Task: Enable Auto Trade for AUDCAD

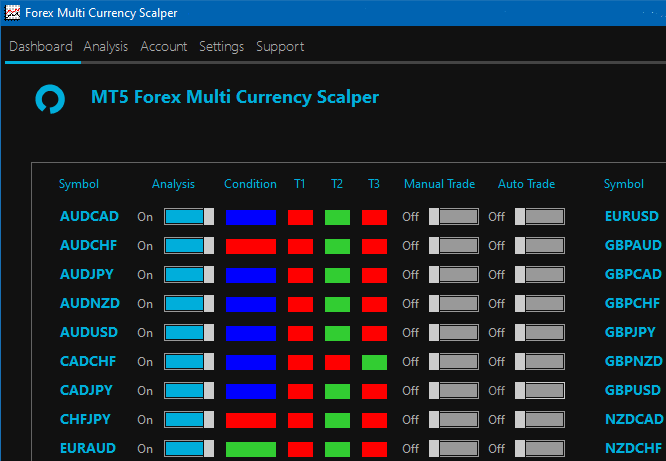Action: (x=540, y=217)
